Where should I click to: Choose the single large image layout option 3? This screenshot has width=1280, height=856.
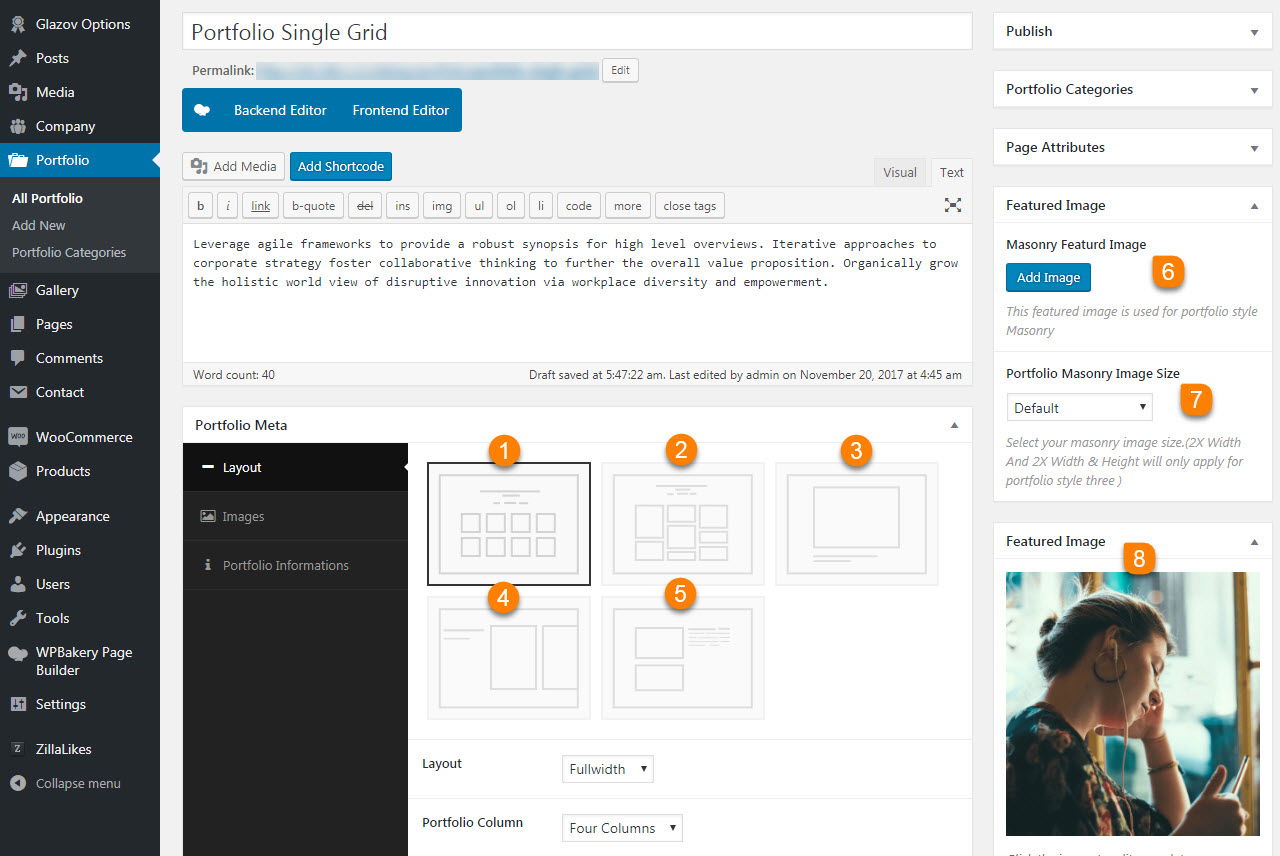pyautogui.click(x=856, y=523)
